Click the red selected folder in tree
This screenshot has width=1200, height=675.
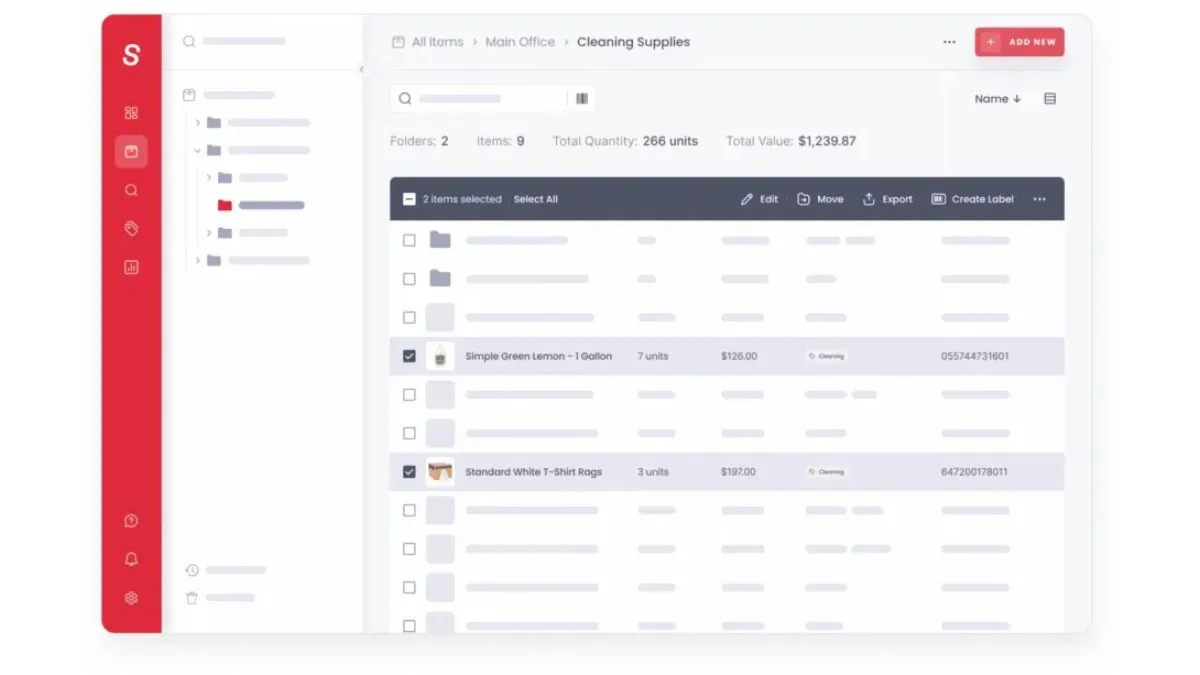click(225, 205)
